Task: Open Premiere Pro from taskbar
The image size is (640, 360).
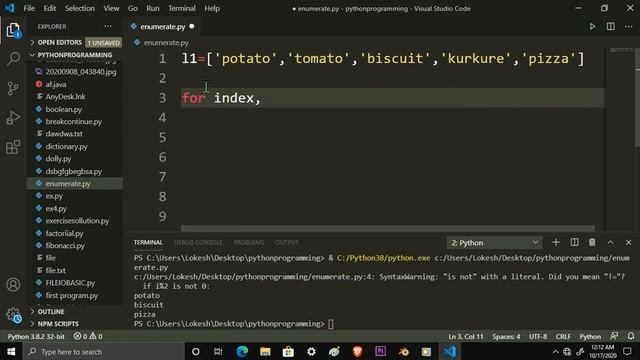Action: pyautogui.click(x=380, y=351)
